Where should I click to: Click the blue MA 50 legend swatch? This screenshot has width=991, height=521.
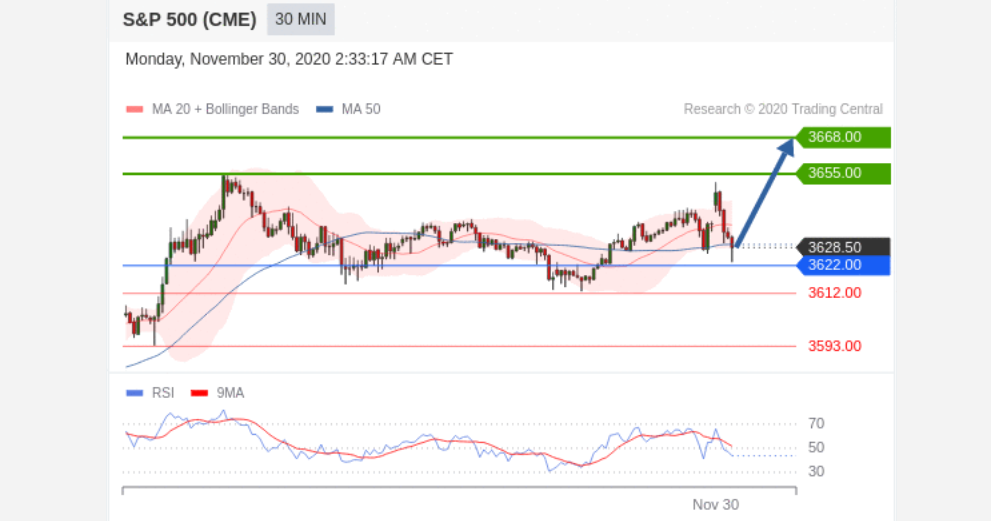click(x=324, y=109)
